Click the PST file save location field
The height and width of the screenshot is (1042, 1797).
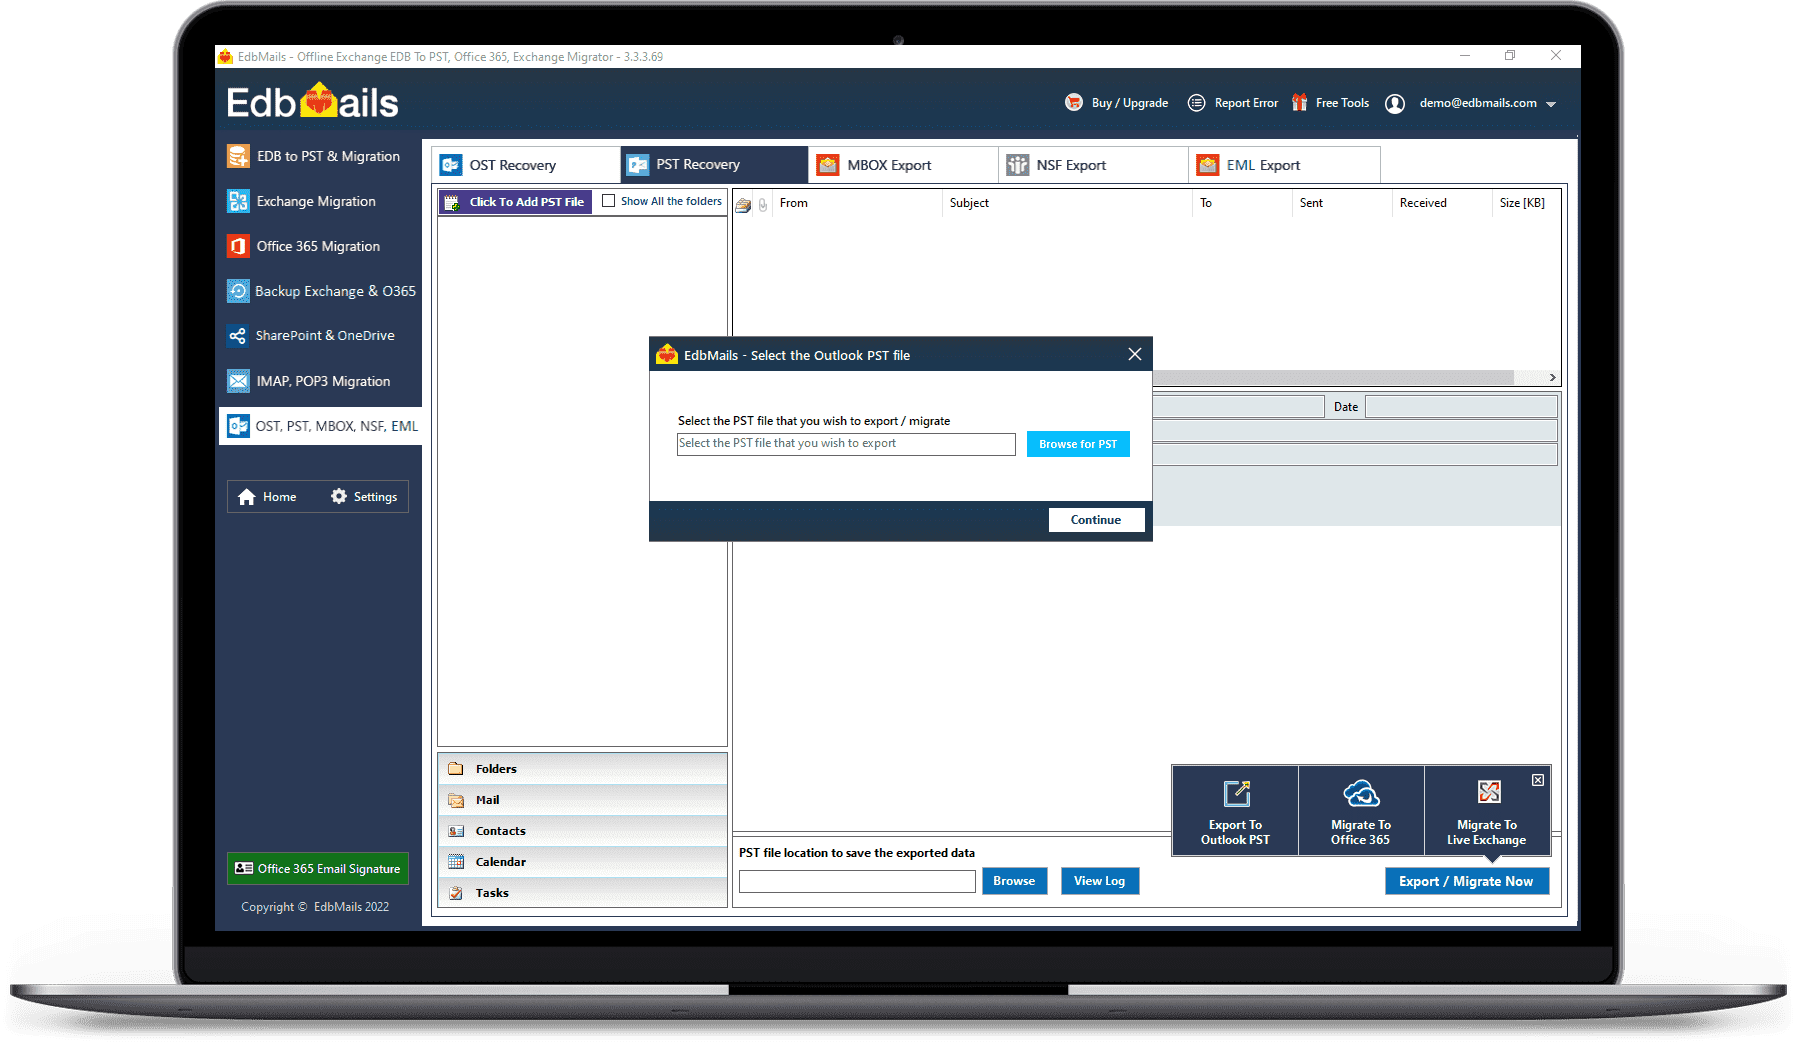click(857, 881)
